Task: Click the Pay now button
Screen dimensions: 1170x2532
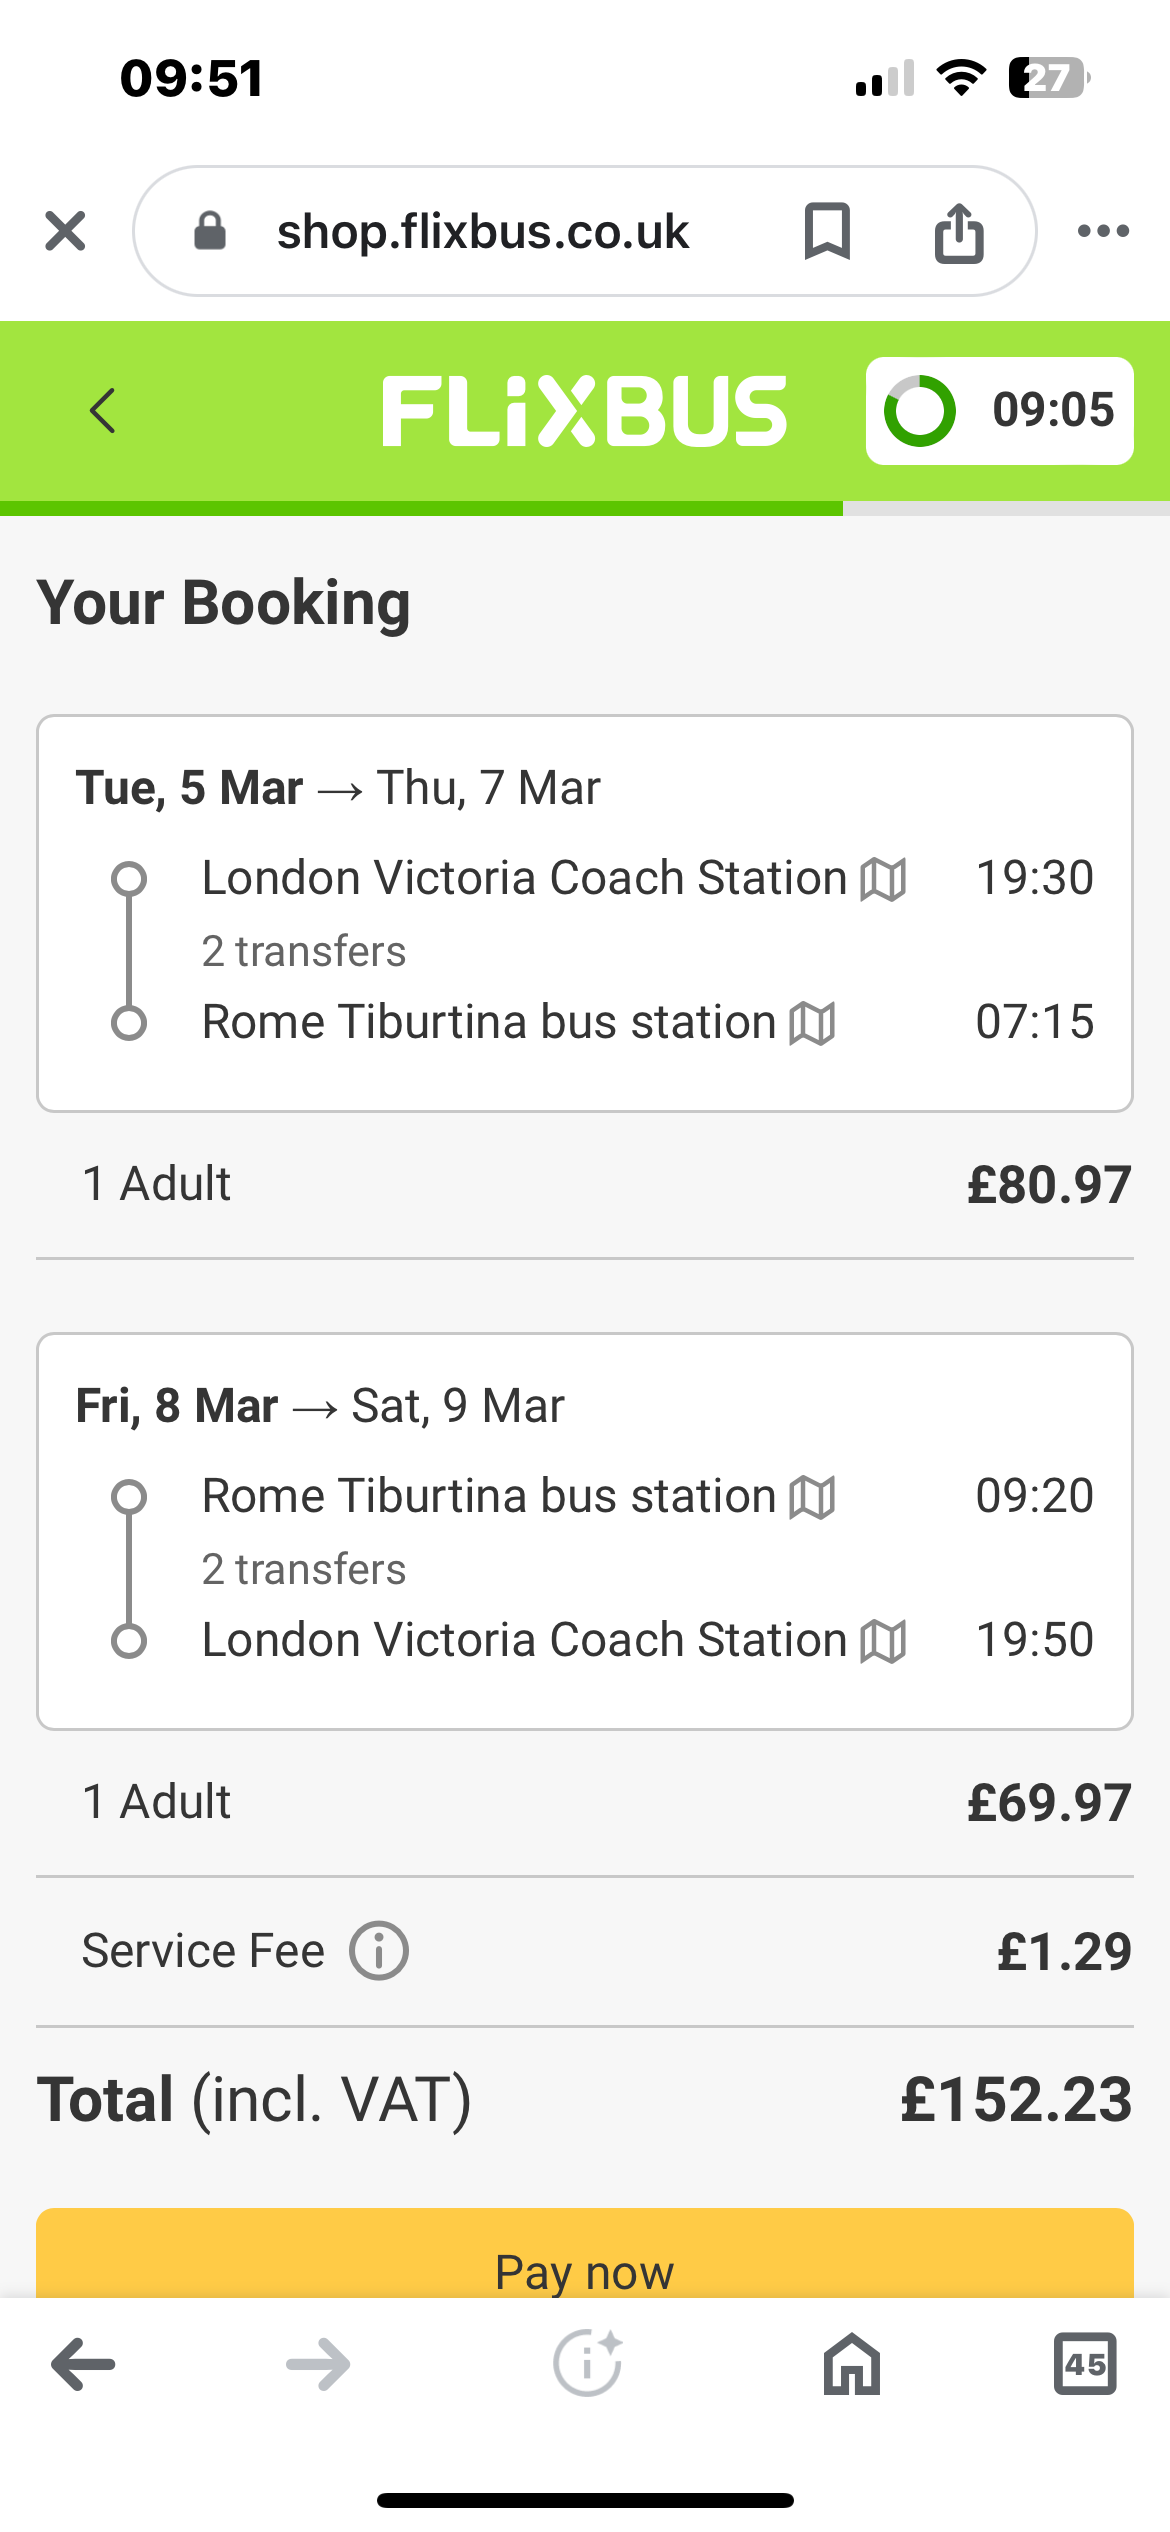Action: [x=585, y=2253]
